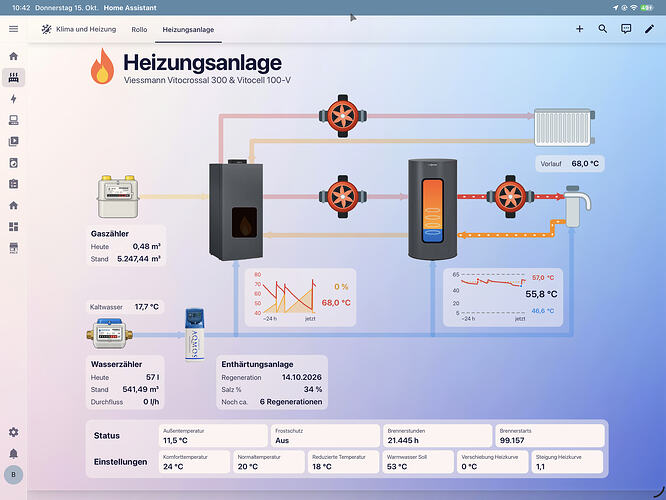666x500 pixels.
Task: Click Salz % 34 % value
Action: point(313,390)
